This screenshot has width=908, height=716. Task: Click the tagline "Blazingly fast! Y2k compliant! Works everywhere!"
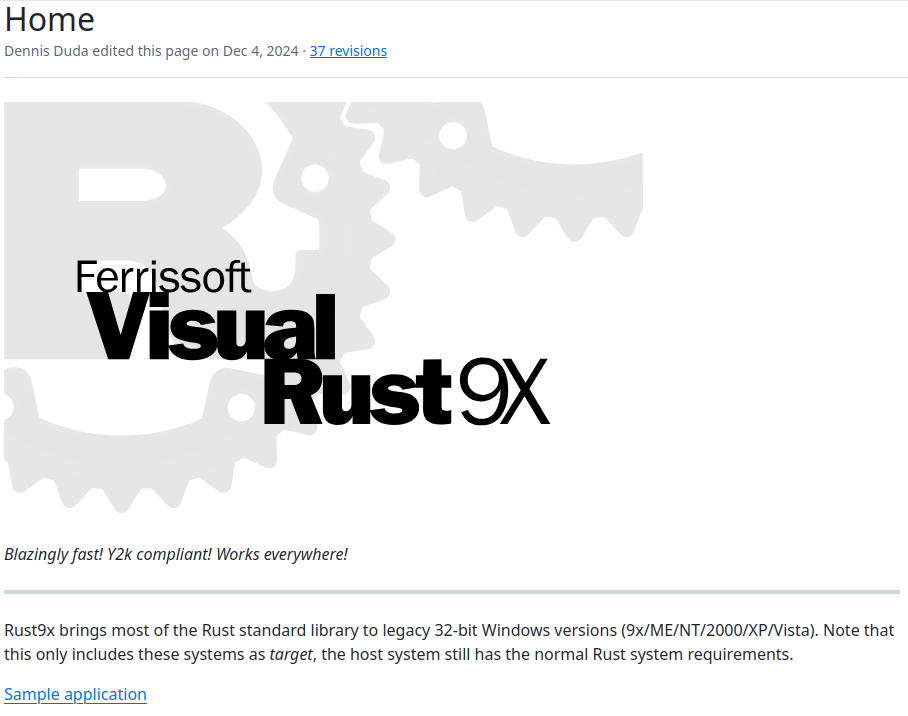click(x=176, y=554)
